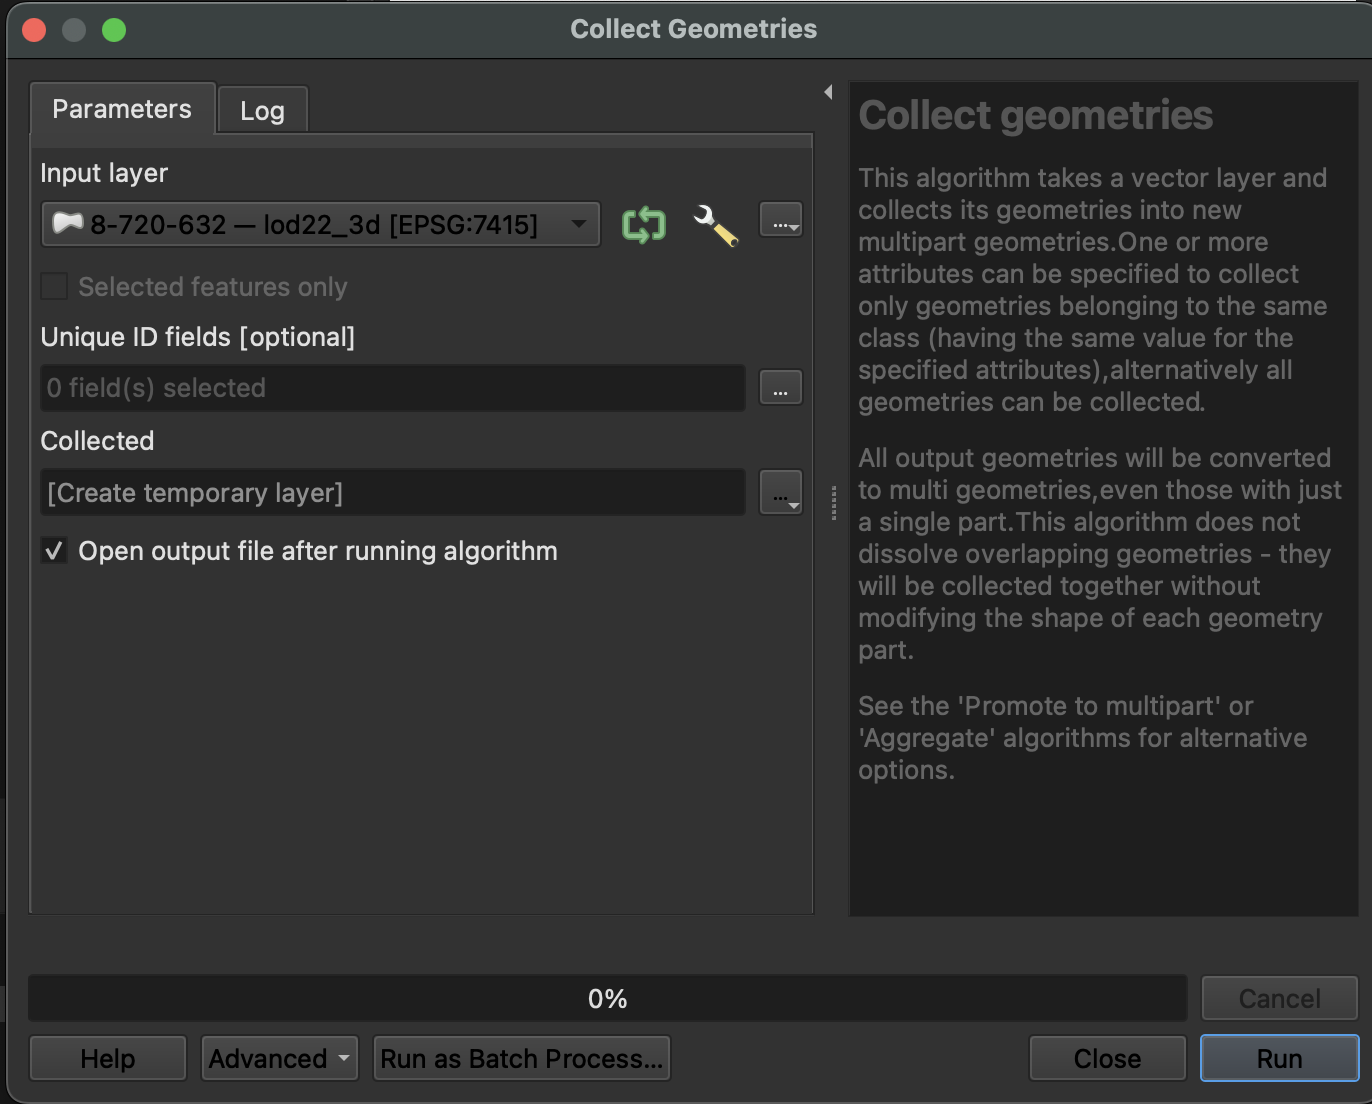Click the green iterate over features icon
This screenshot has height=1104, width=1372.
point(643,224)
